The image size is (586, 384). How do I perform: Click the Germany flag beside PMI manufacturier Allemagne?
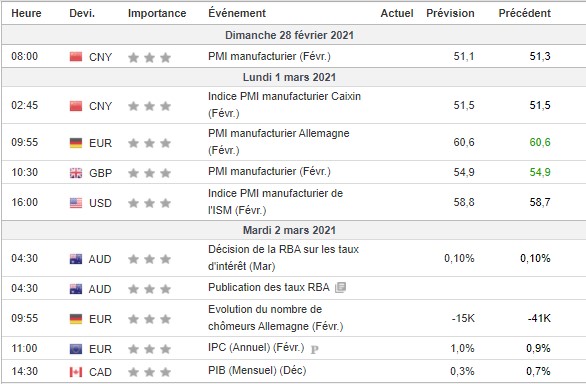[x=76, y=143]
